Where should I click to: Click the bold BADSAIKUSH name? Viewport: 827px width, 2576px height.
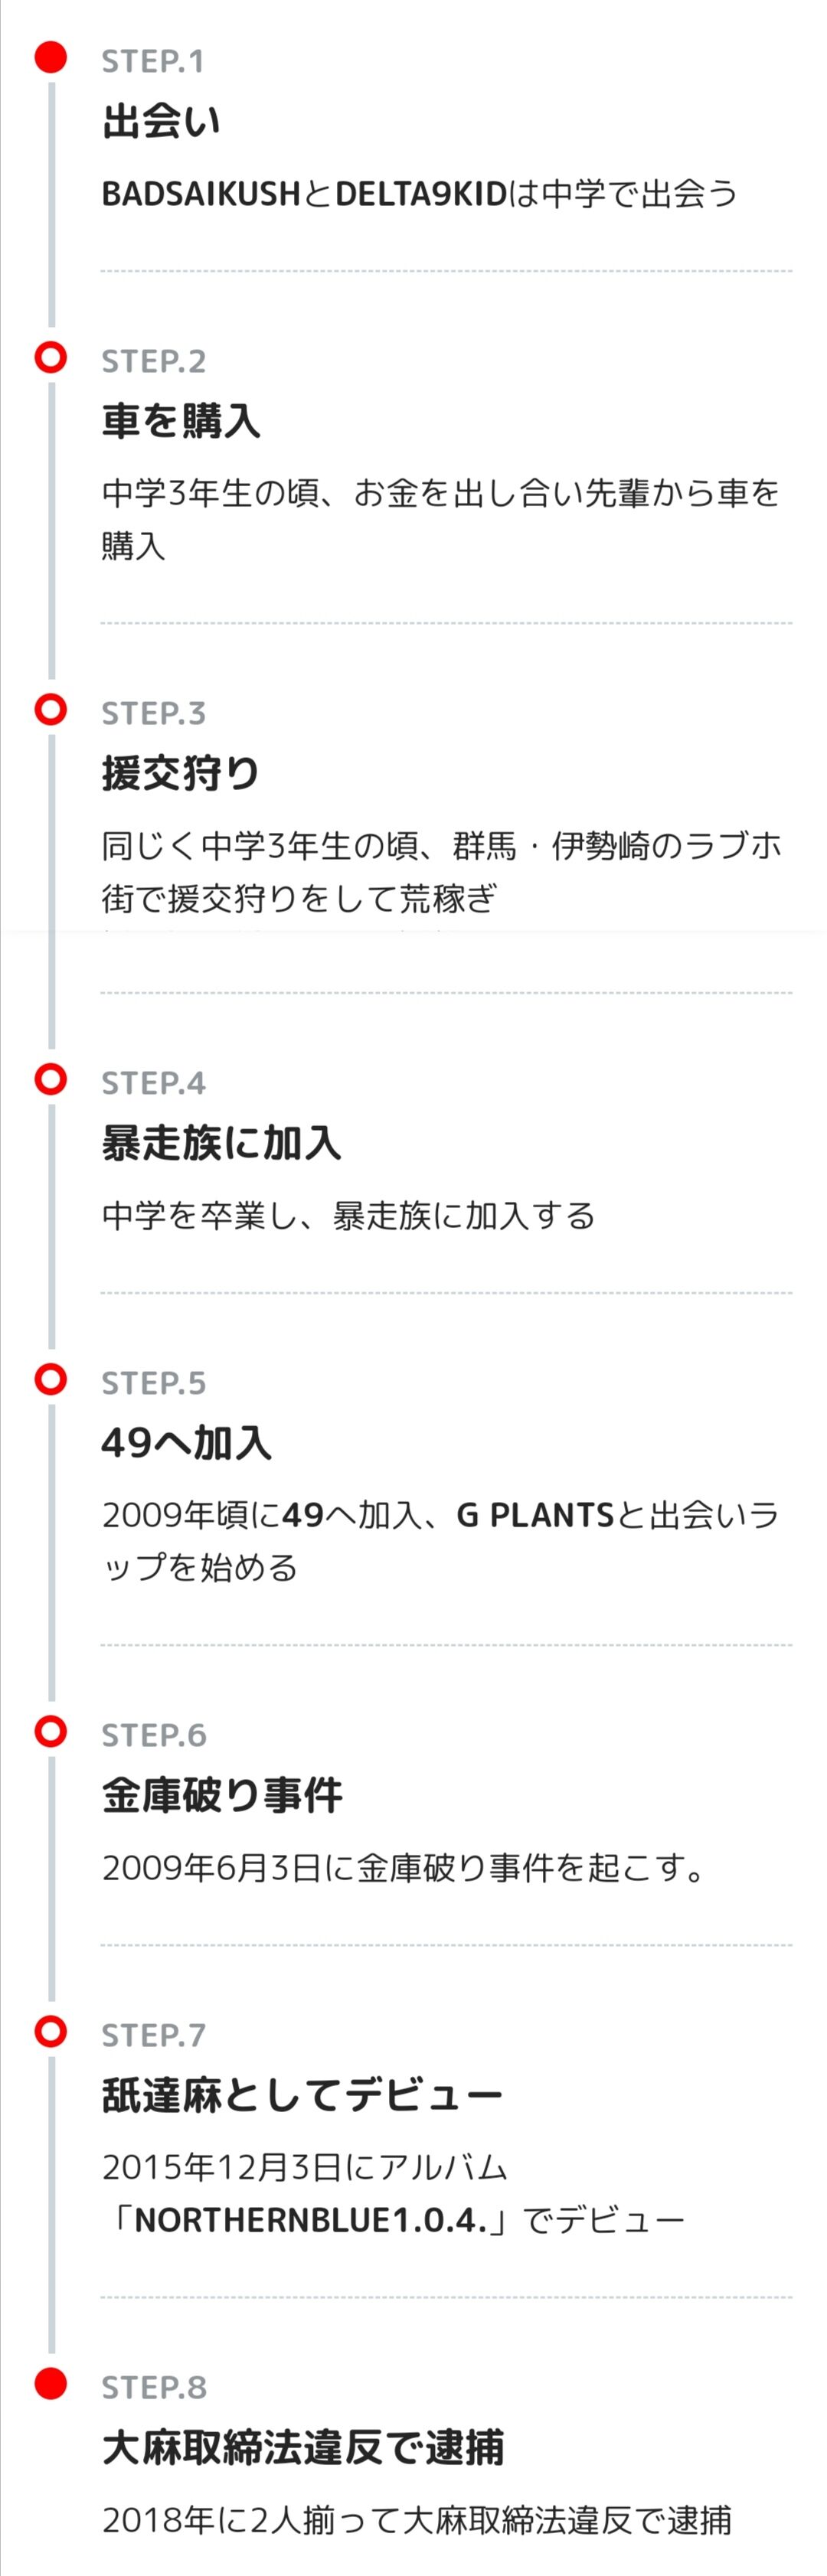coord(201,193)
